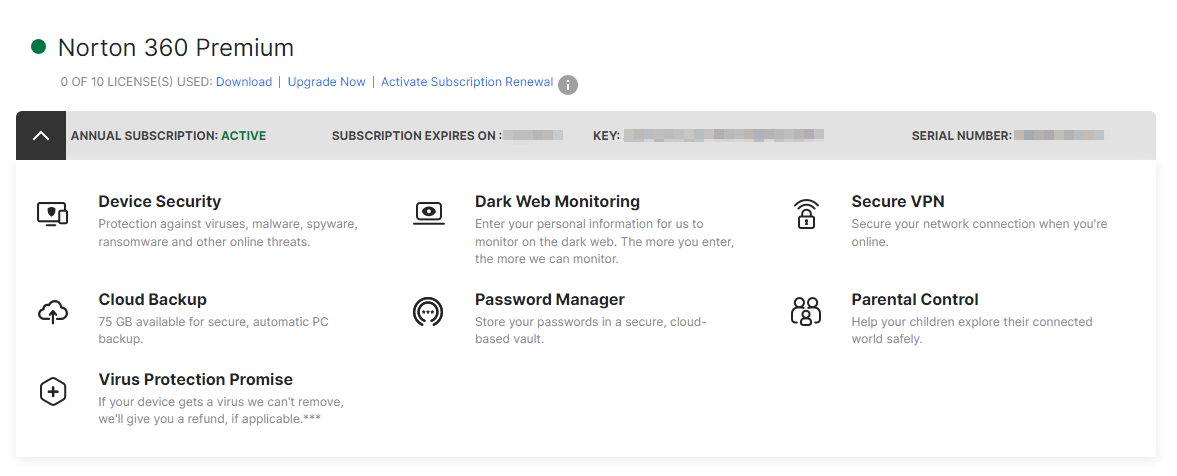Click Activate Subscription Renewal link
The width and height of the screenshot is (1177, 476).
pos(466,82)
